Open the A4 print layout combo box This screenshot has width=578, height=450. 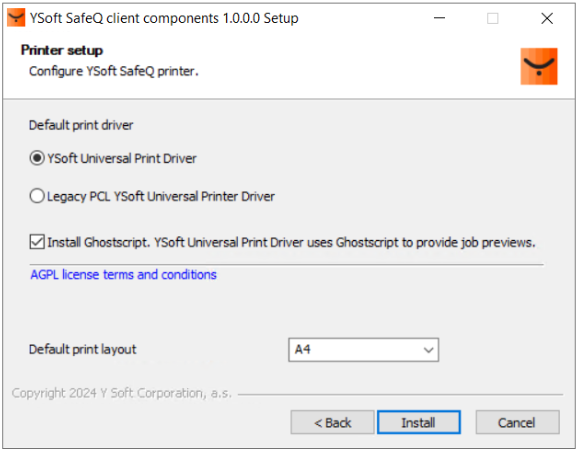coord(363,350)
